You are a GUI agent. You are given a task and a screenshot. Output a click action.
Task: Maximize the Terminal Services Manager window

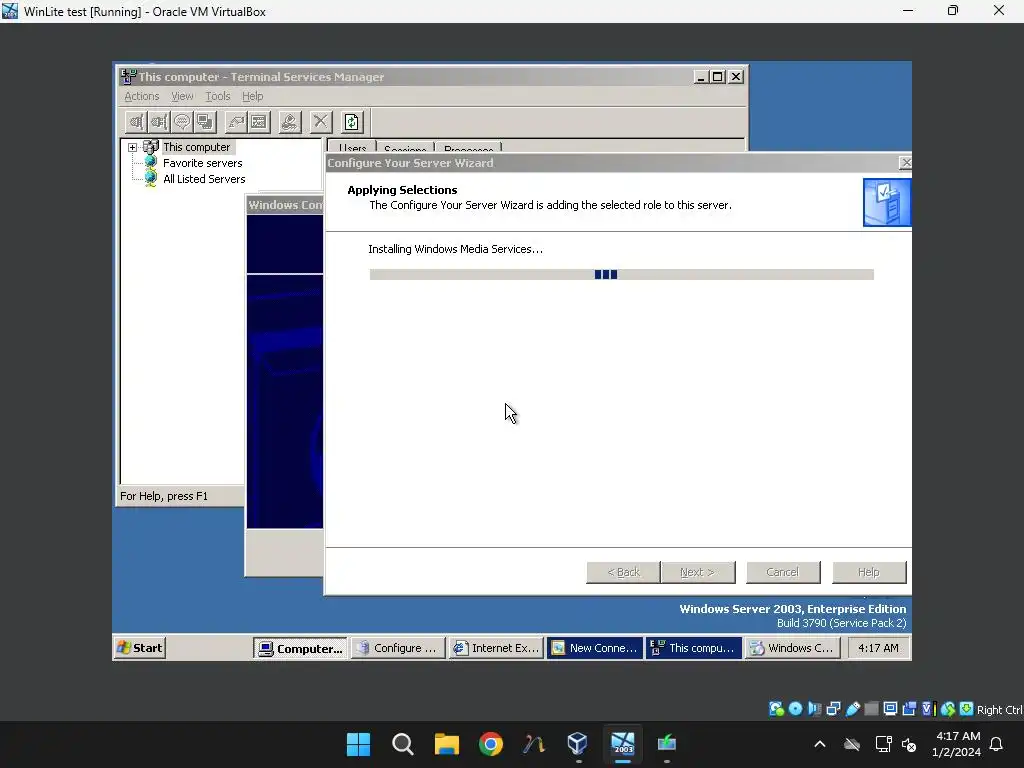pyautogui.click(x=718, y=76)
